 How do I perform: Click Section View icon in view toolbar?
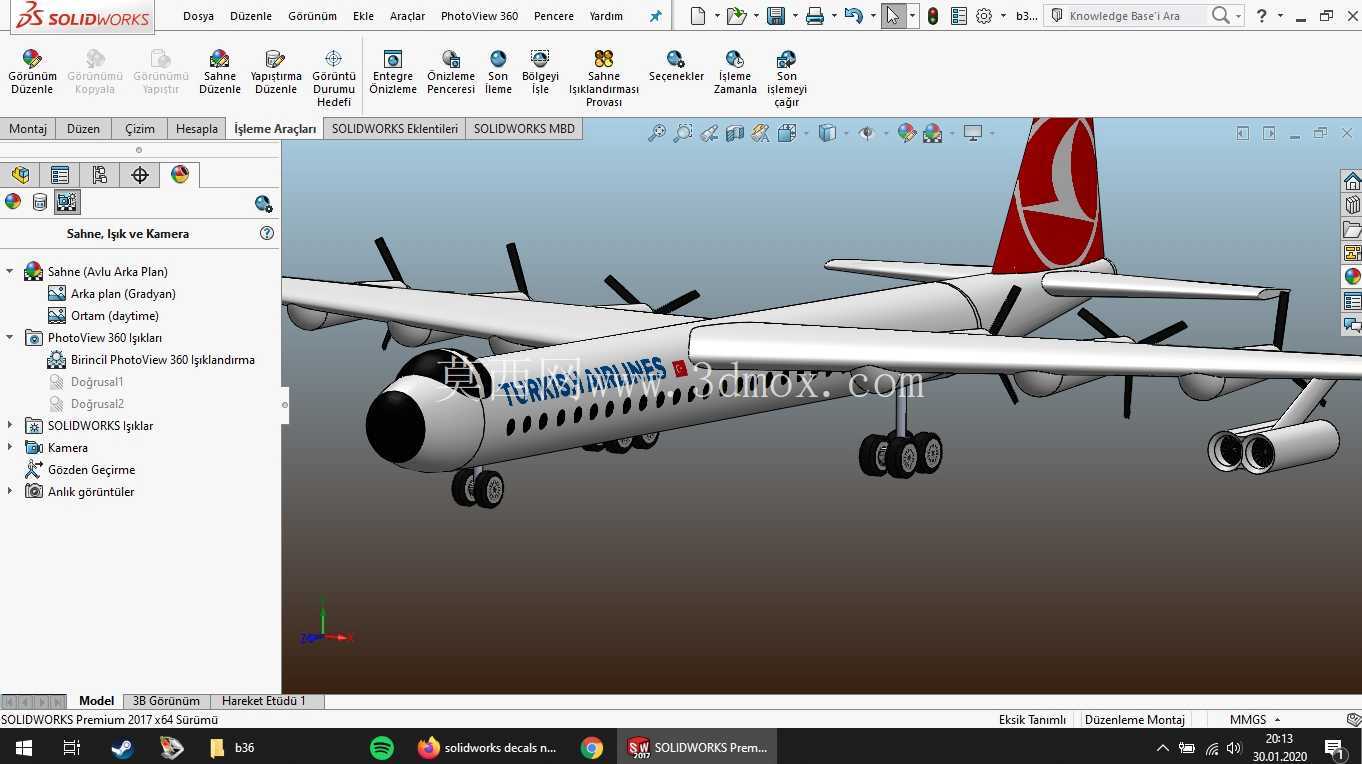735,132
